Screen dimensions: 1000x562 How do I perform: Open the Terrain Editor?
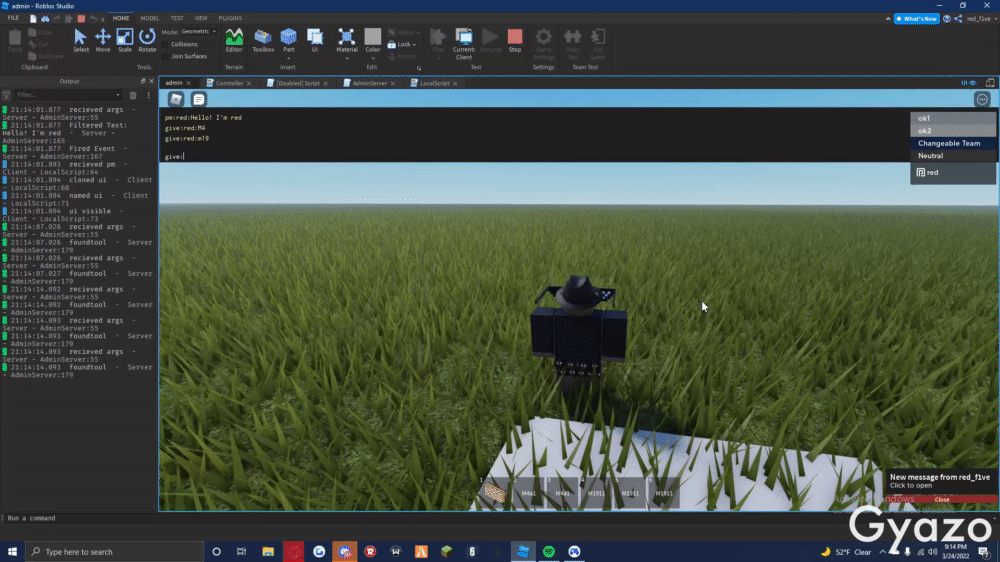[234, 40]
